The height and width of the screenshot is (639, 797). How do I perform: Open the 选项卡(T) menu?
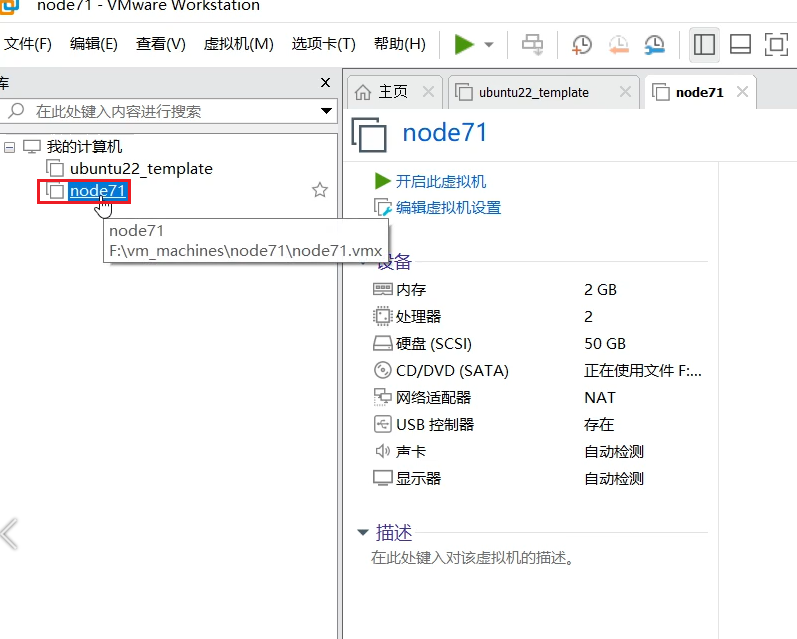point(323,44)
